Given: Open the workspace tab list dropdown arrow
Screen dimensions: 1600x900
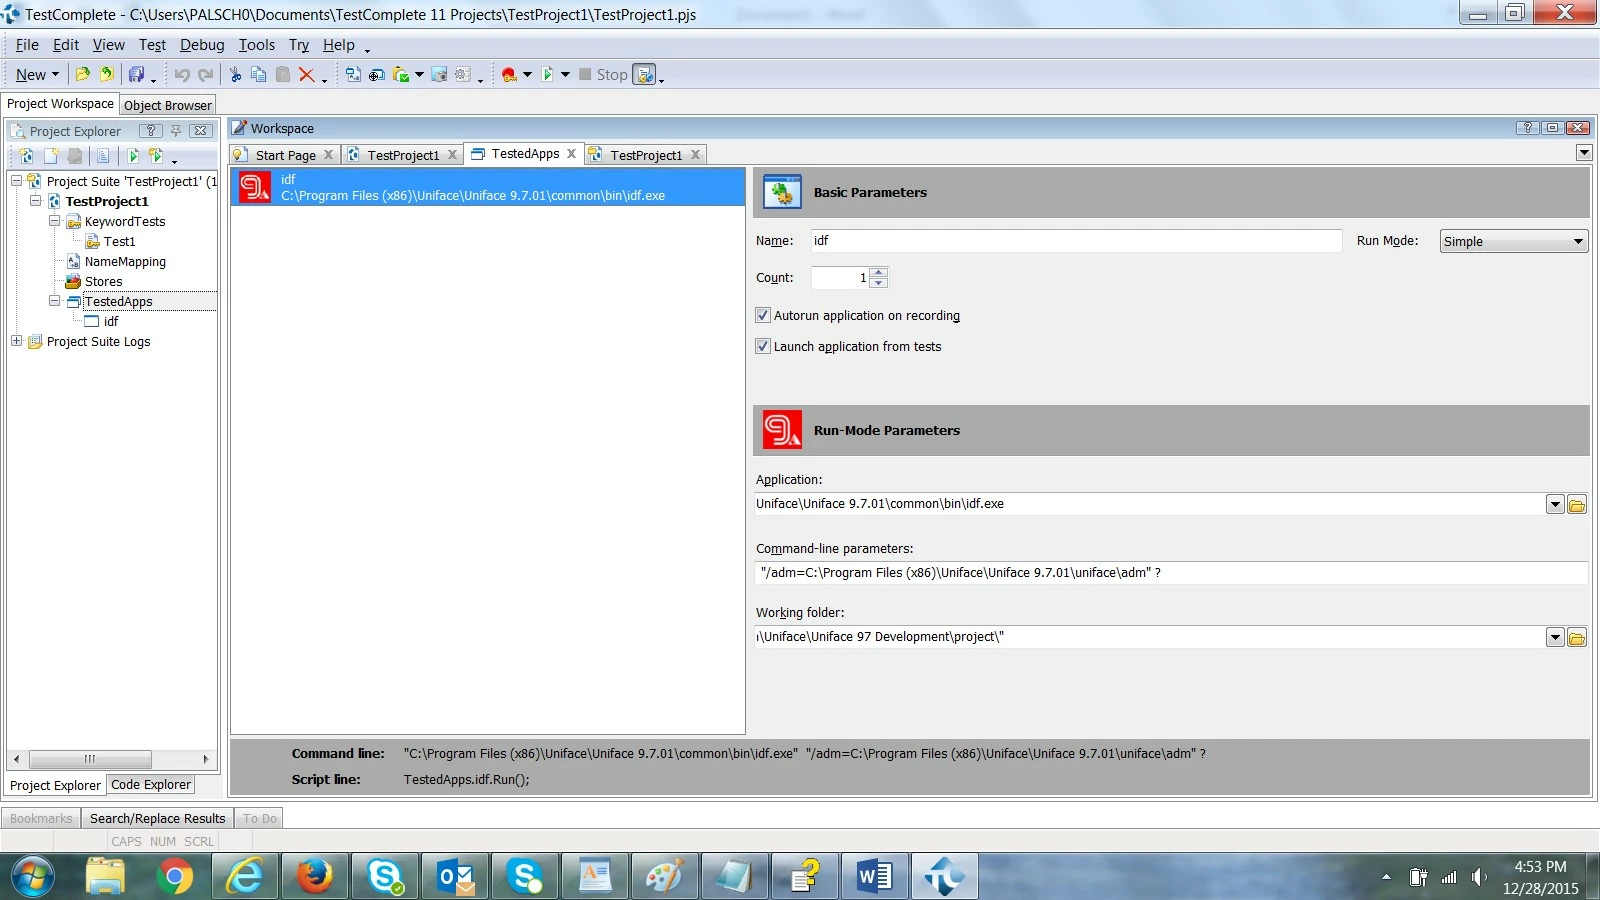Looking at the screenshot, I should [1584, 153].
